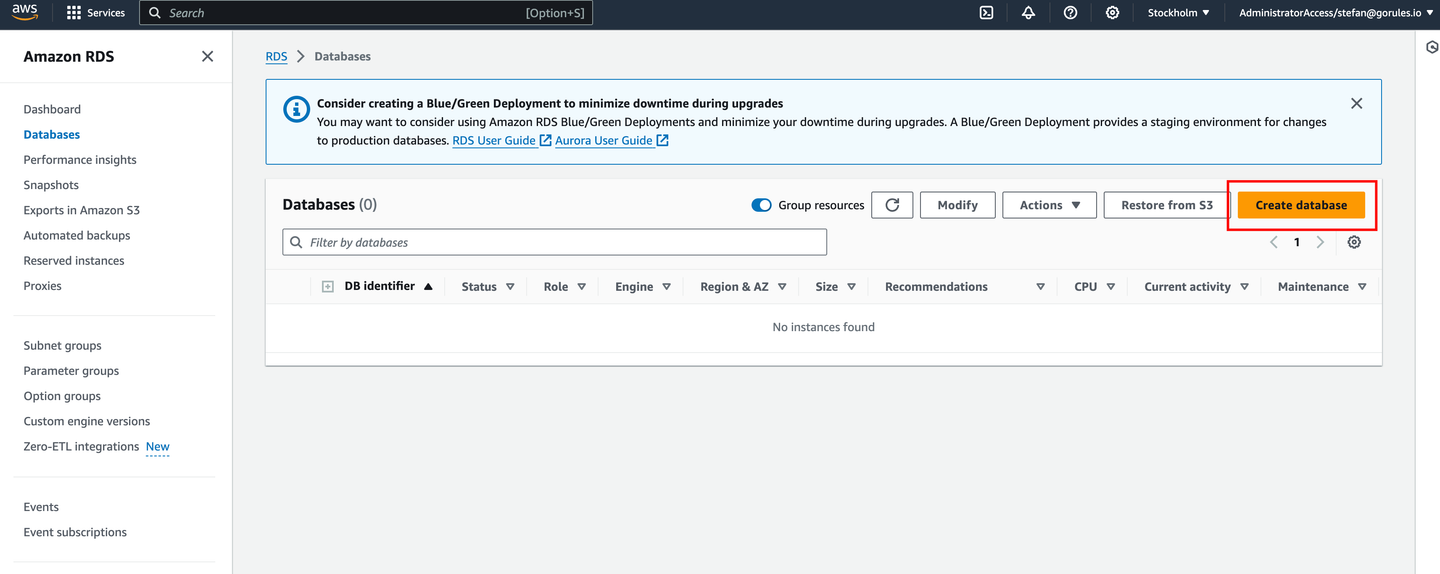Go to Snapshots
1440x574 pixels.
(51, 185)
